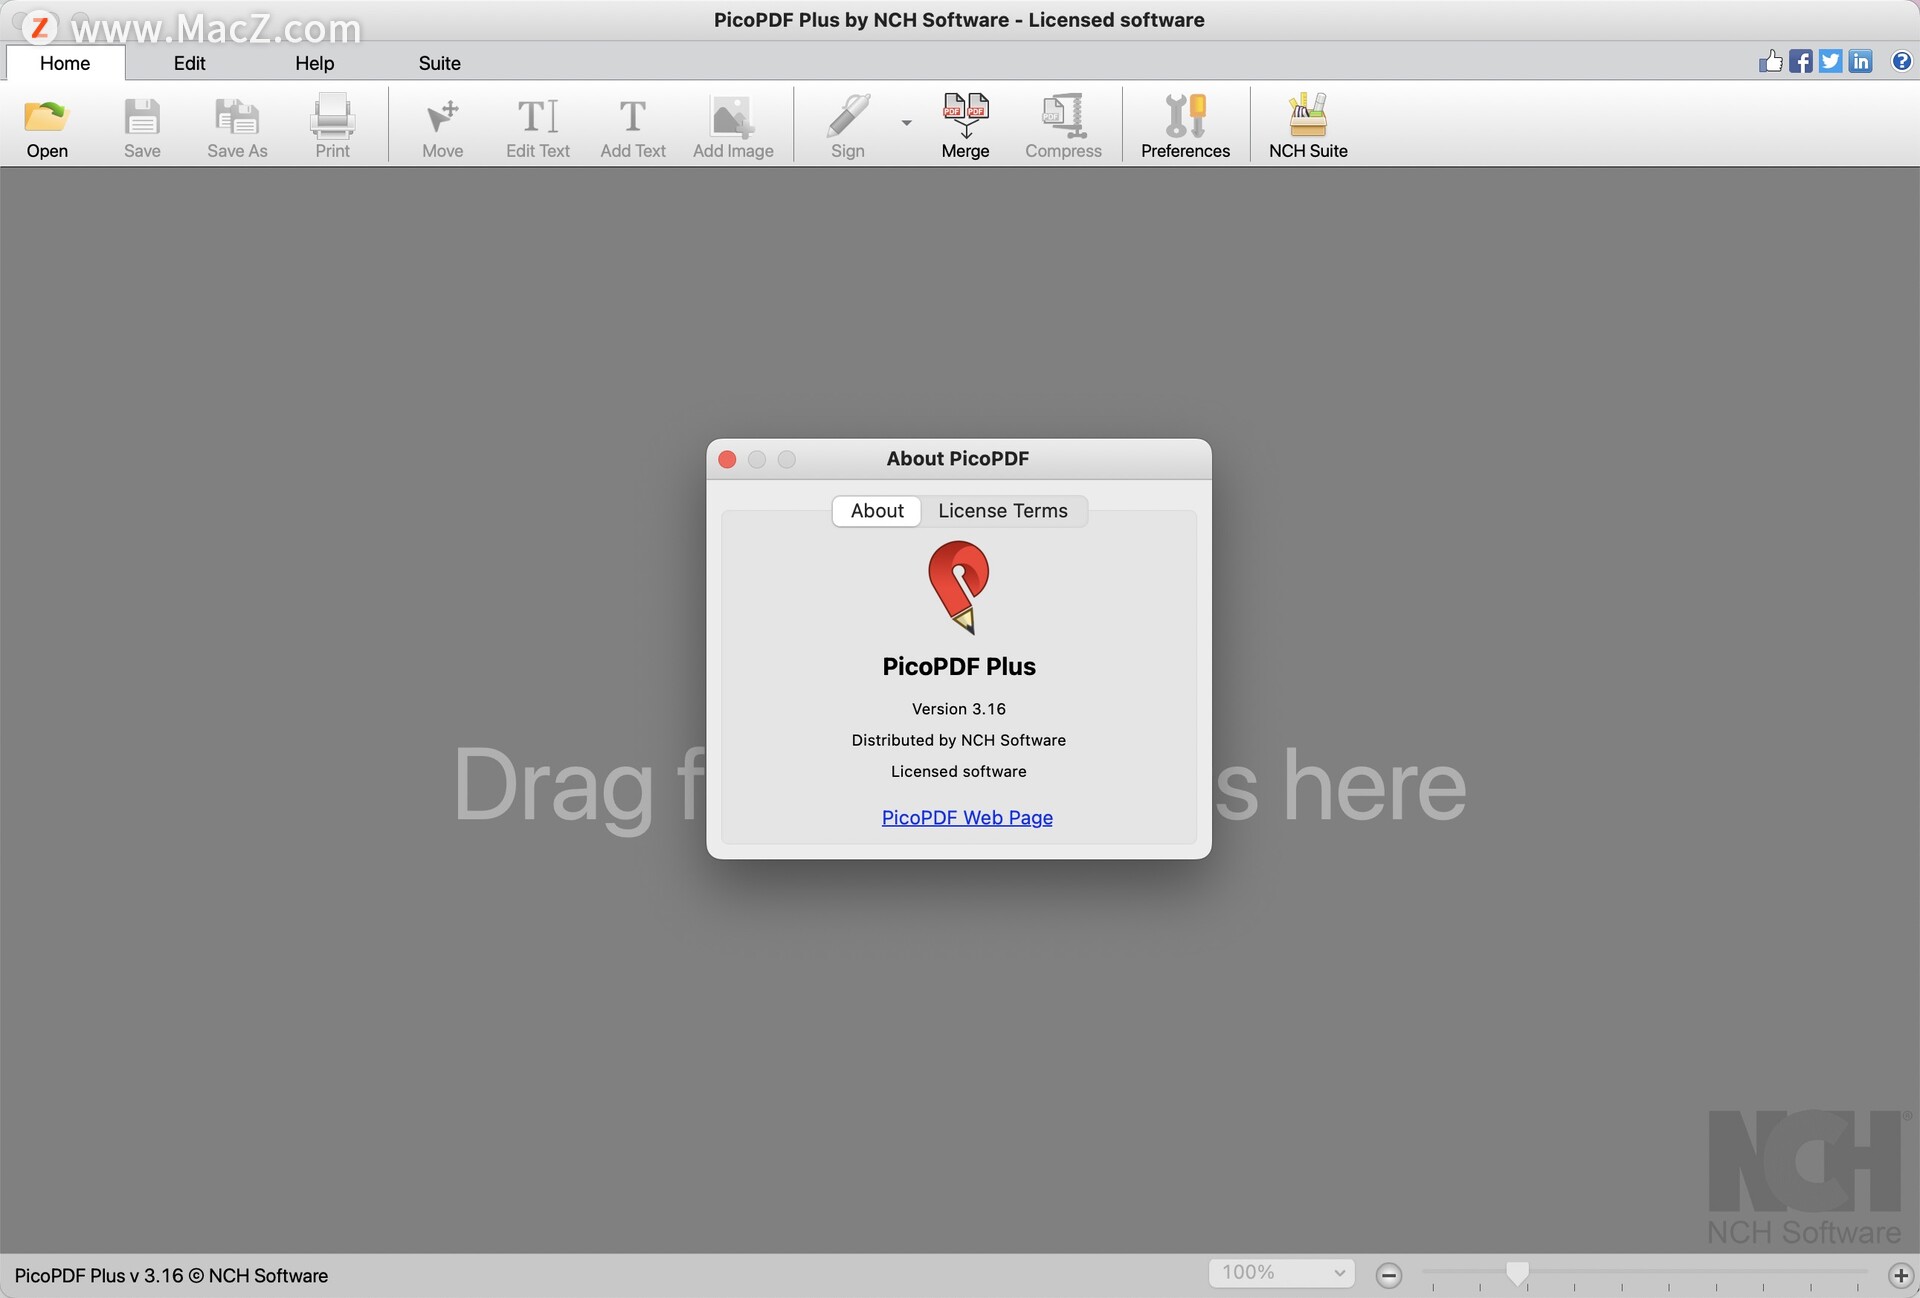Click the Twitter share icon
1920x1298 pixels.
(1830, 62)
